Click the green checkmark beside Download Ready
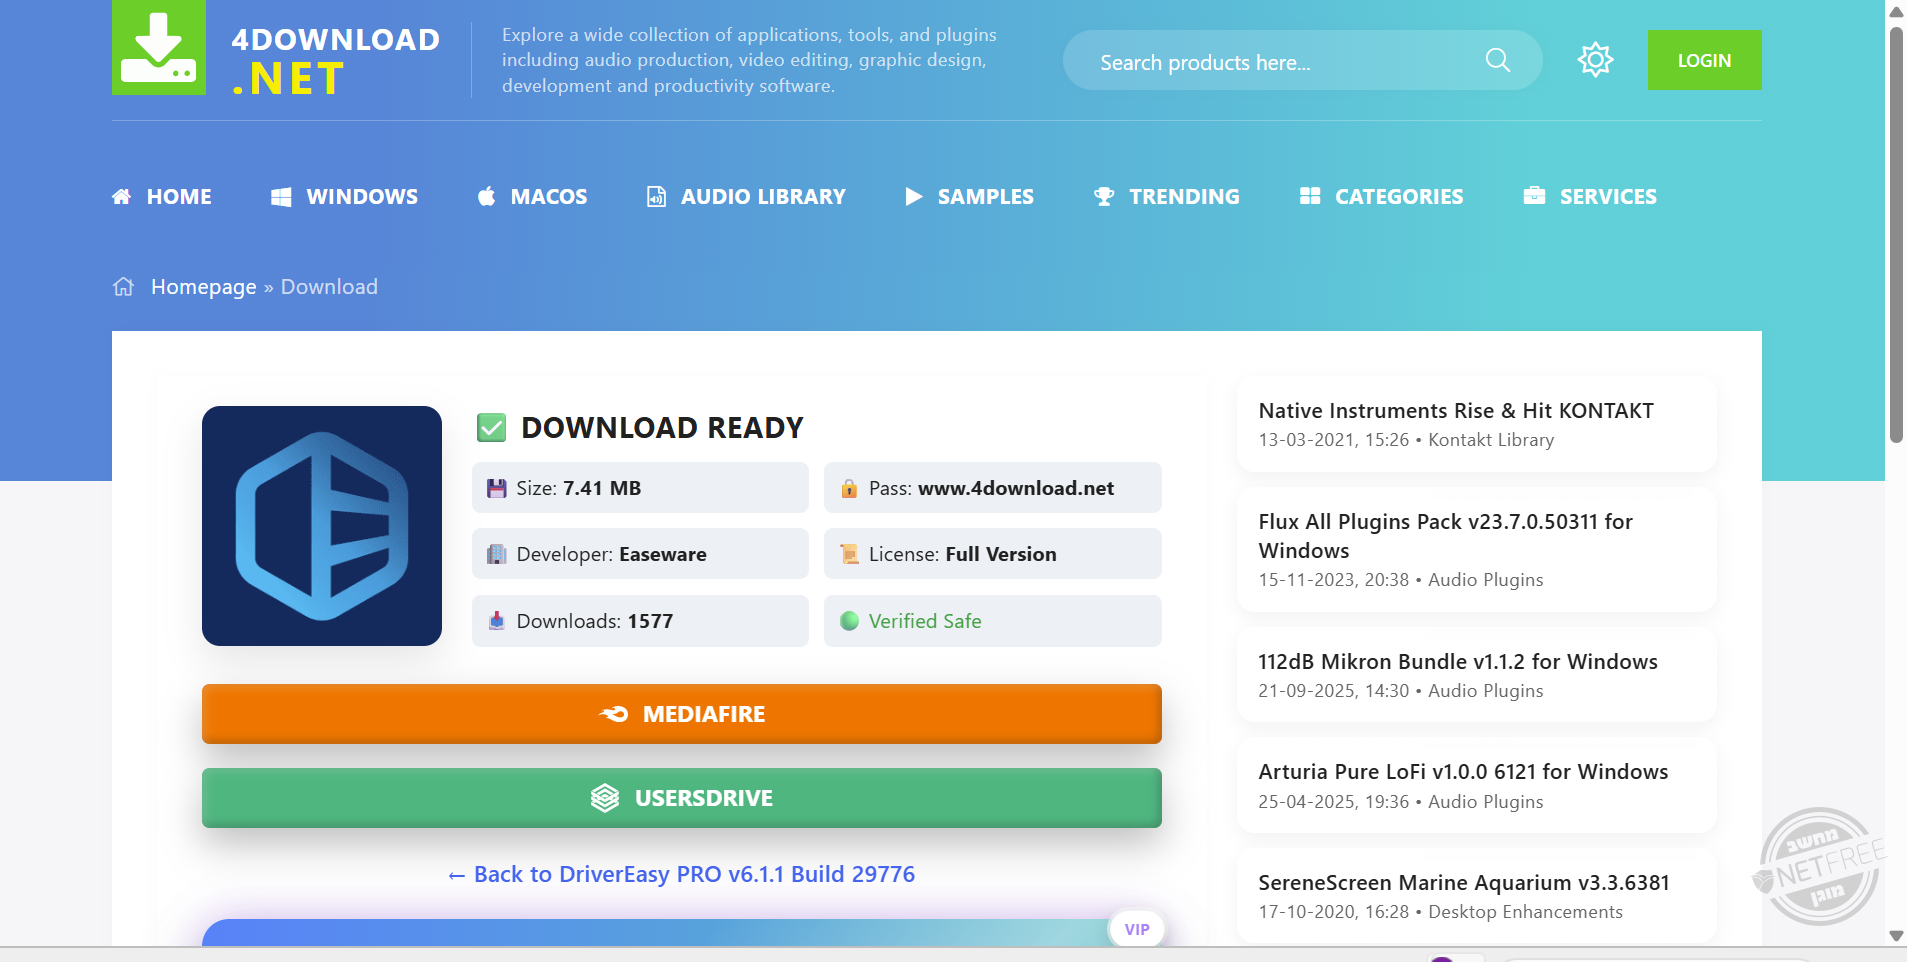 pos(491,428)
